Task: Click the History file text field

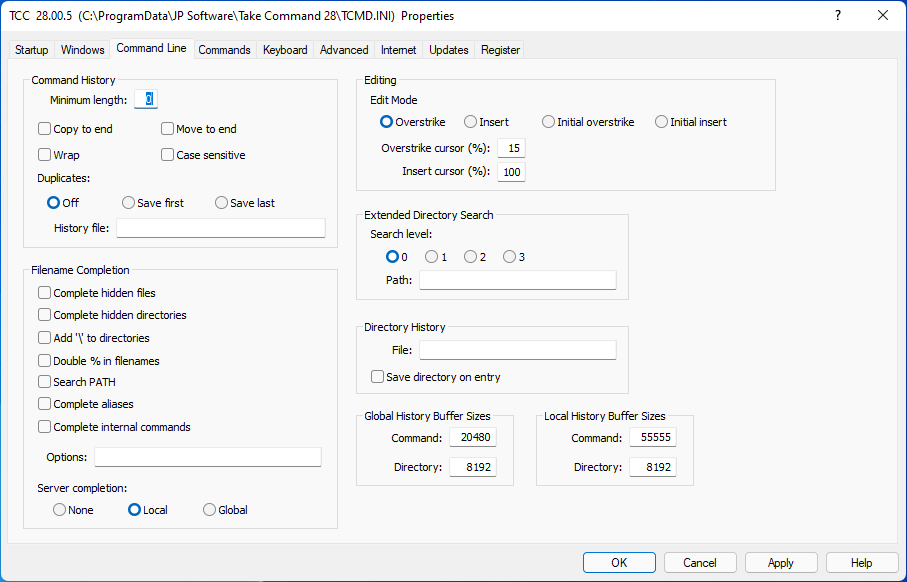Action: click(221, 228)
